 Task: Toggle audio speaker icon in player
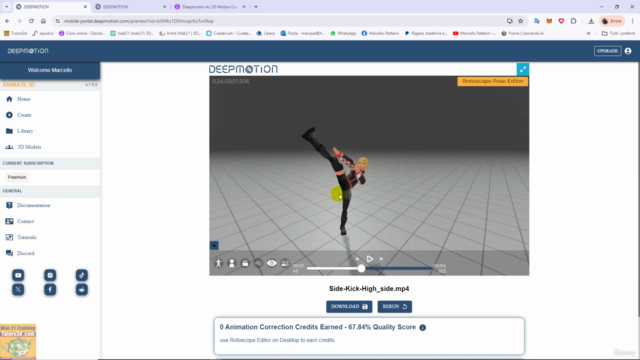[258, 263]
